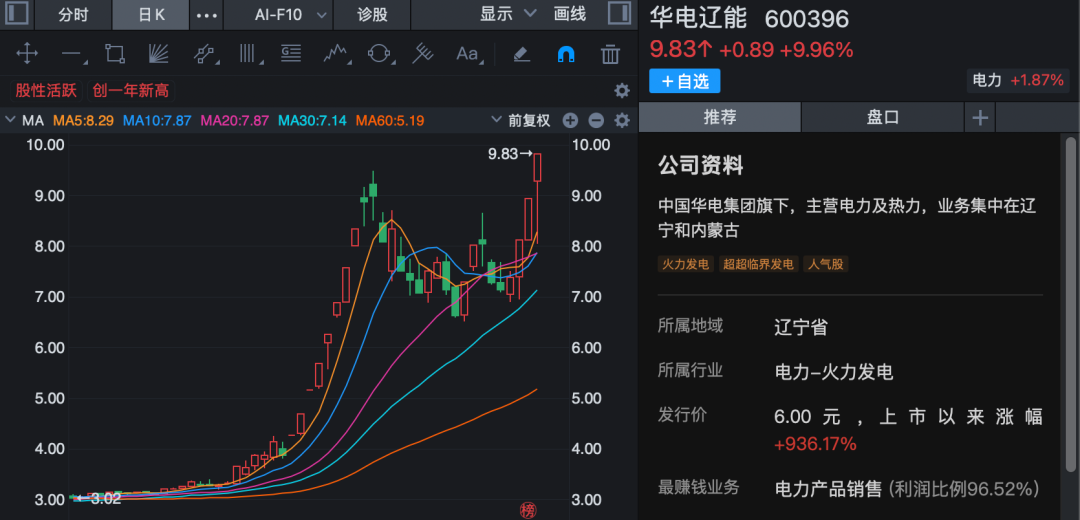
Task: Toggle the right sidebar panel
Action: 620,14
